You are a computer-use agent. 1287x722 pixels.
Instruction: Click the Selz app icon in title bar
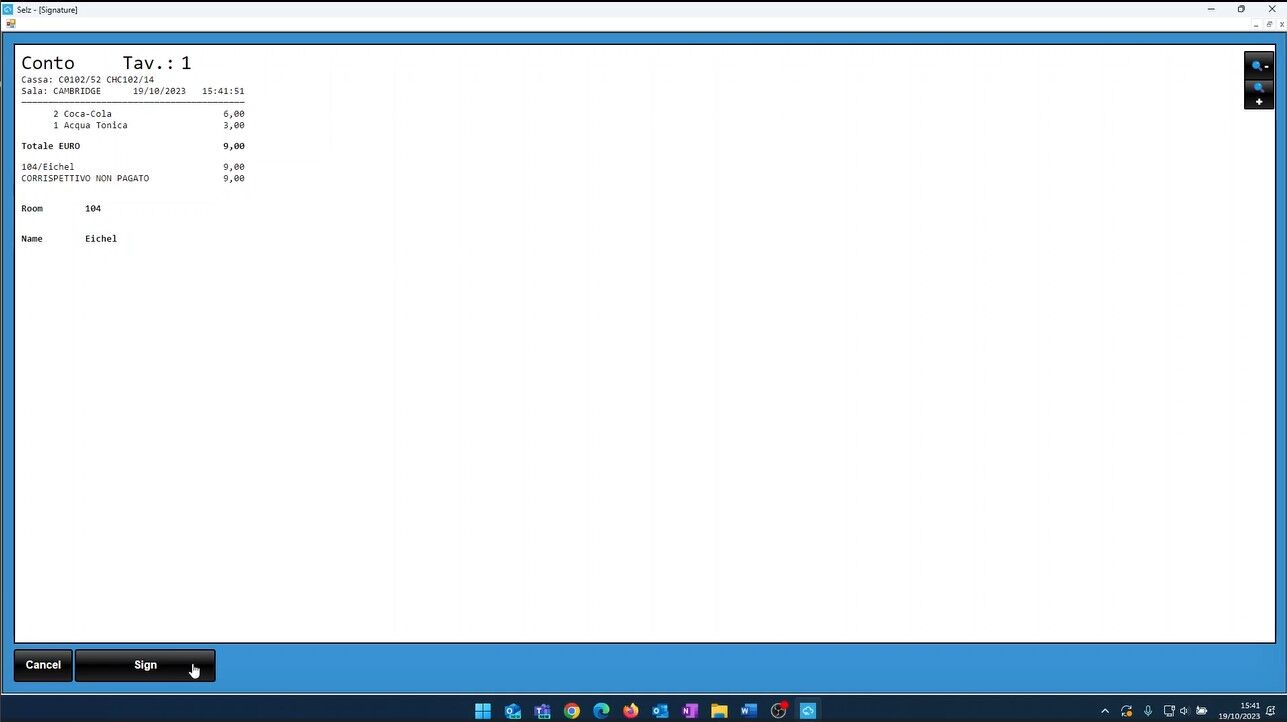coord(8,9)
